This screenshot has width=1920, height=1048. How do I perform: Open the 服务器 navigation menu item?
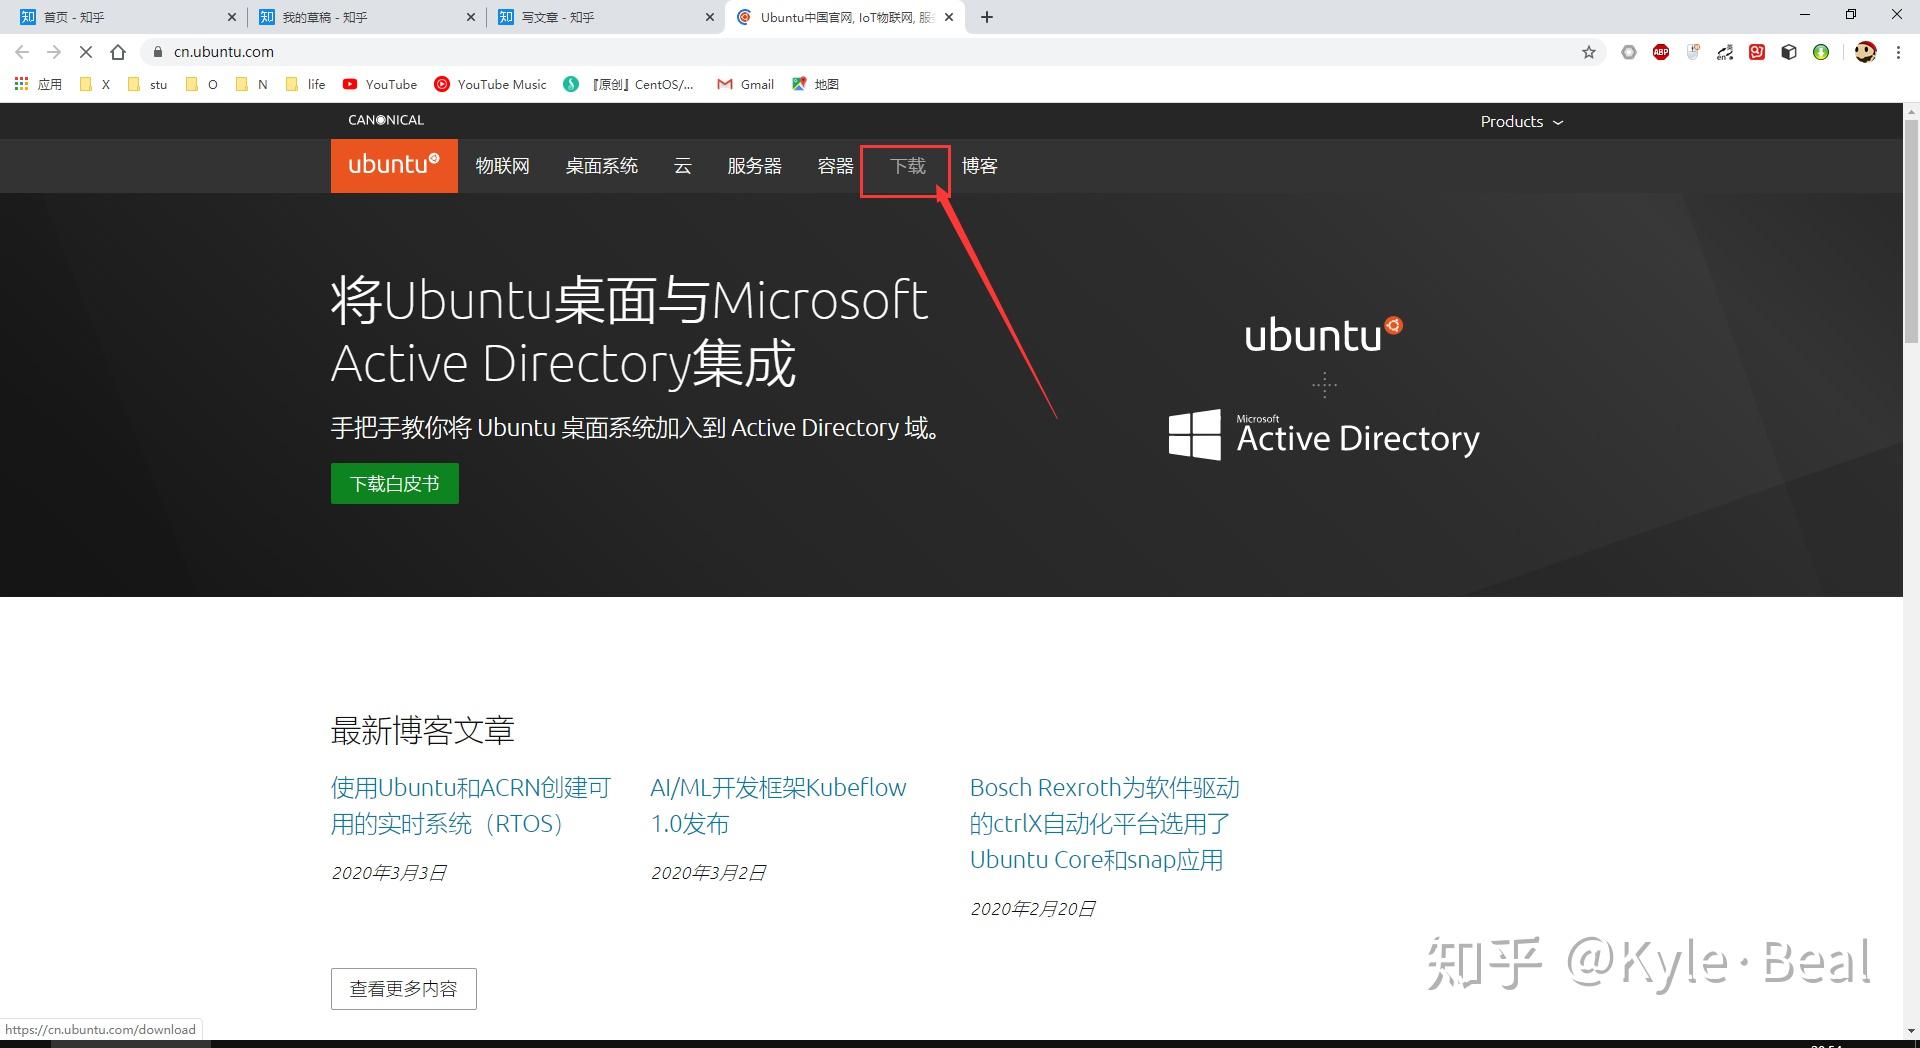point(753,166)
